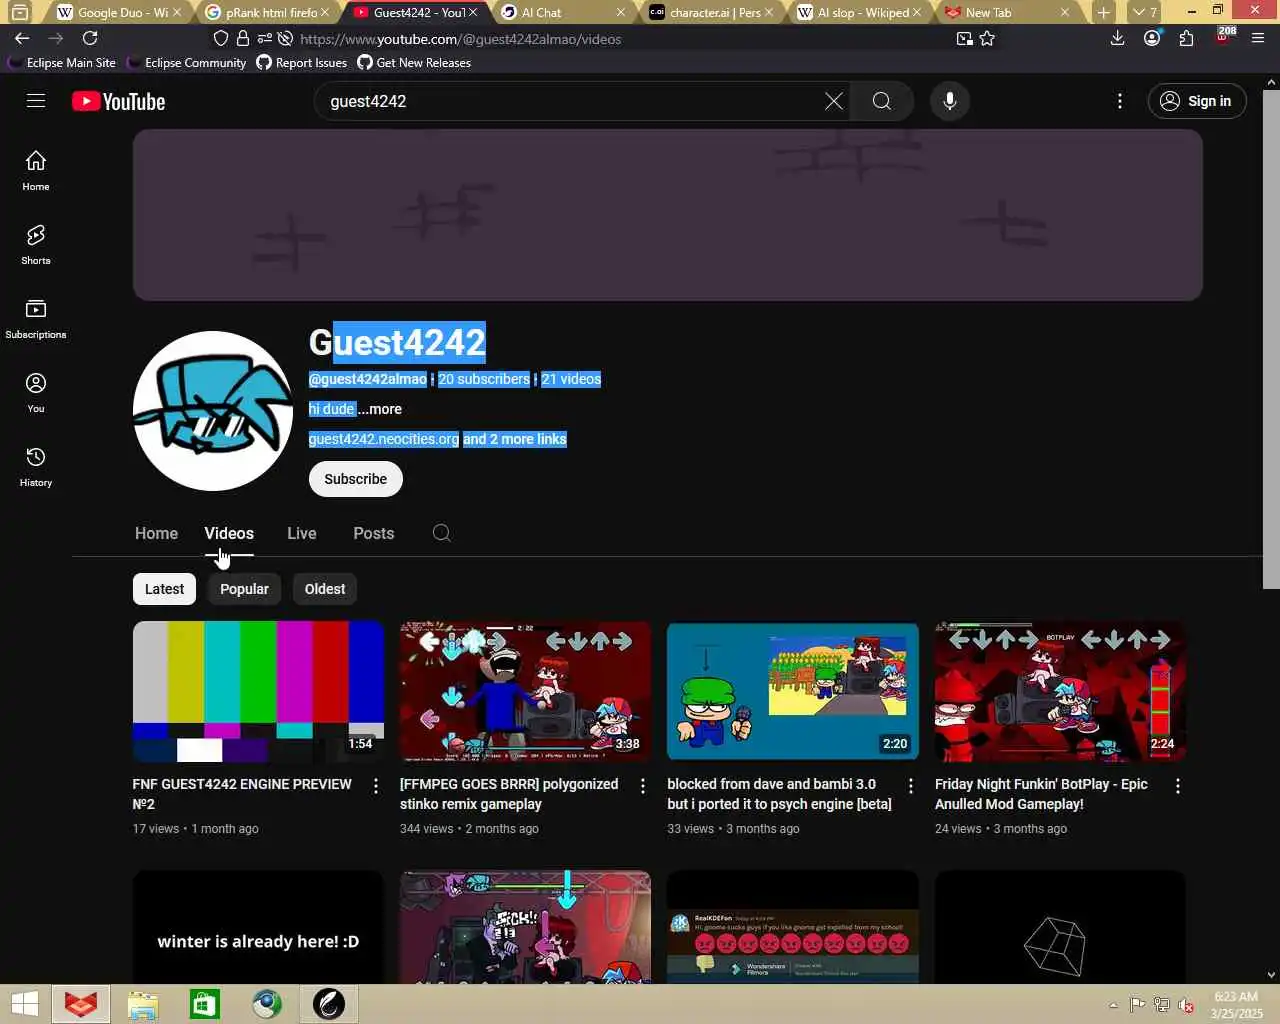The image size is (1280, 1024).
Task: Click the Sign in button
Action: [x=1196, y=101]
